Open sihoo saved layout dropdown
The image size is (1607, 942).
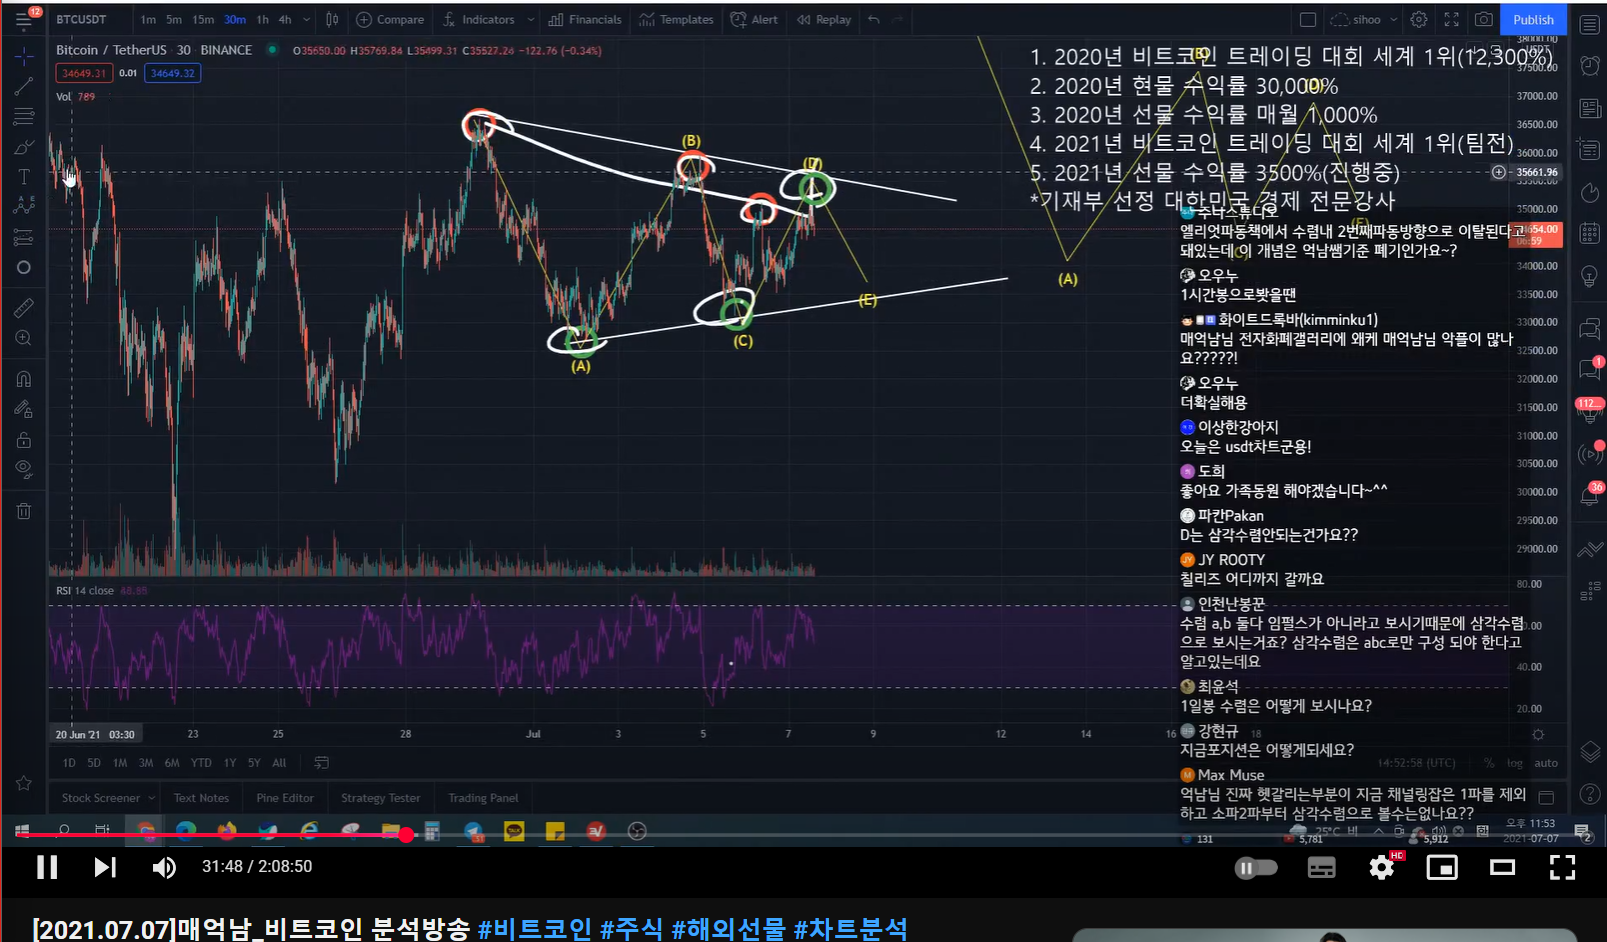[x=1364, y=19]
